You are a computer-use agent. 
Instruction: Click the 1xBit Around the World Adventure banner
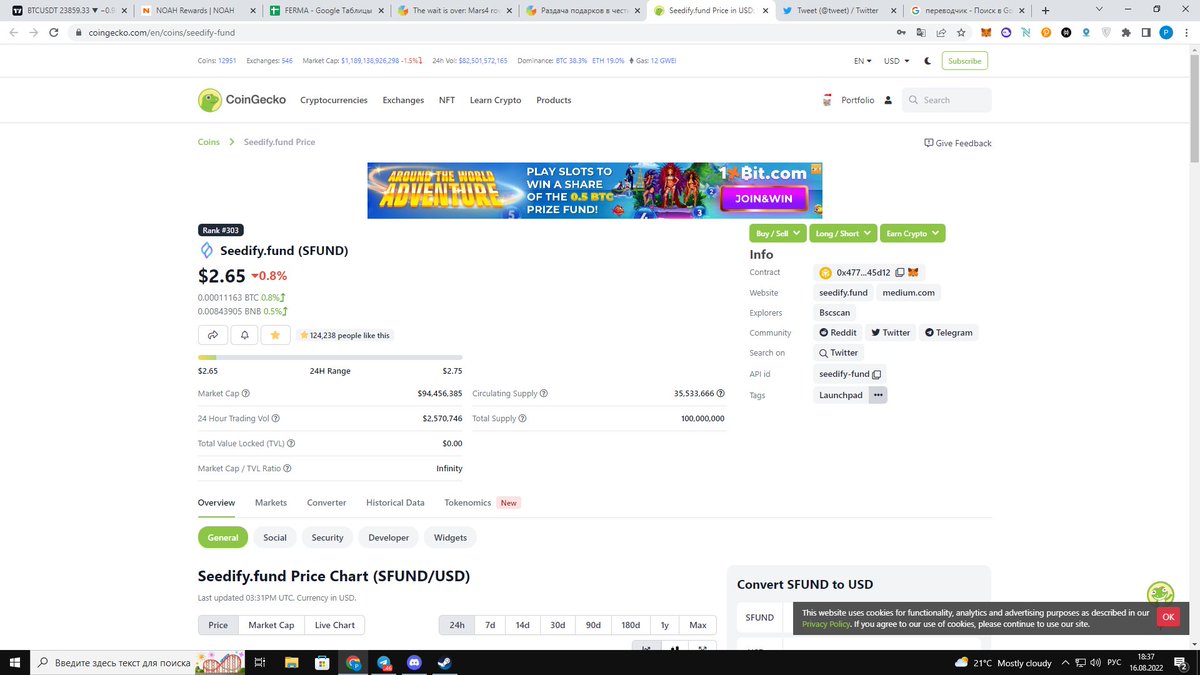[x=595, y=191]
